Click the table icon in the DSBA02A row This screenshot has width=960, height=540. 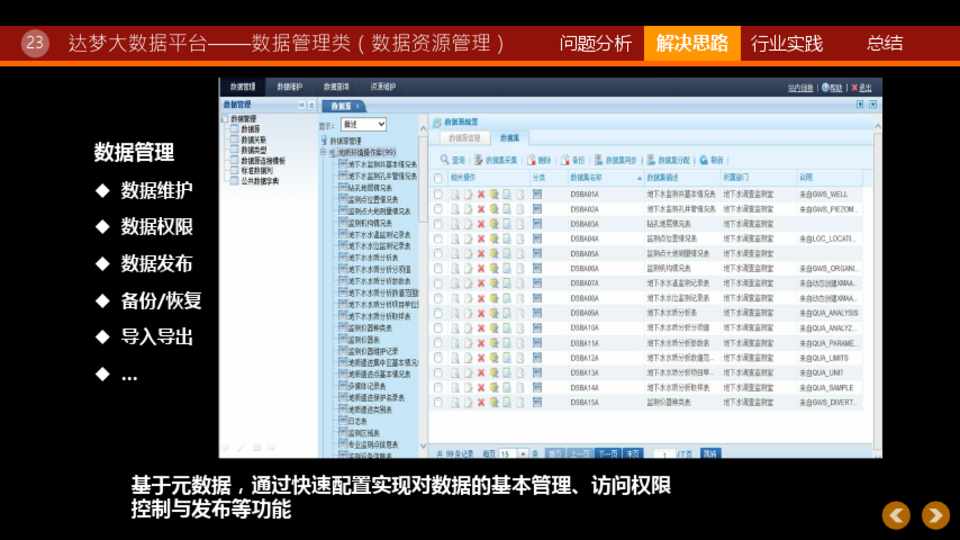(537, 209)
